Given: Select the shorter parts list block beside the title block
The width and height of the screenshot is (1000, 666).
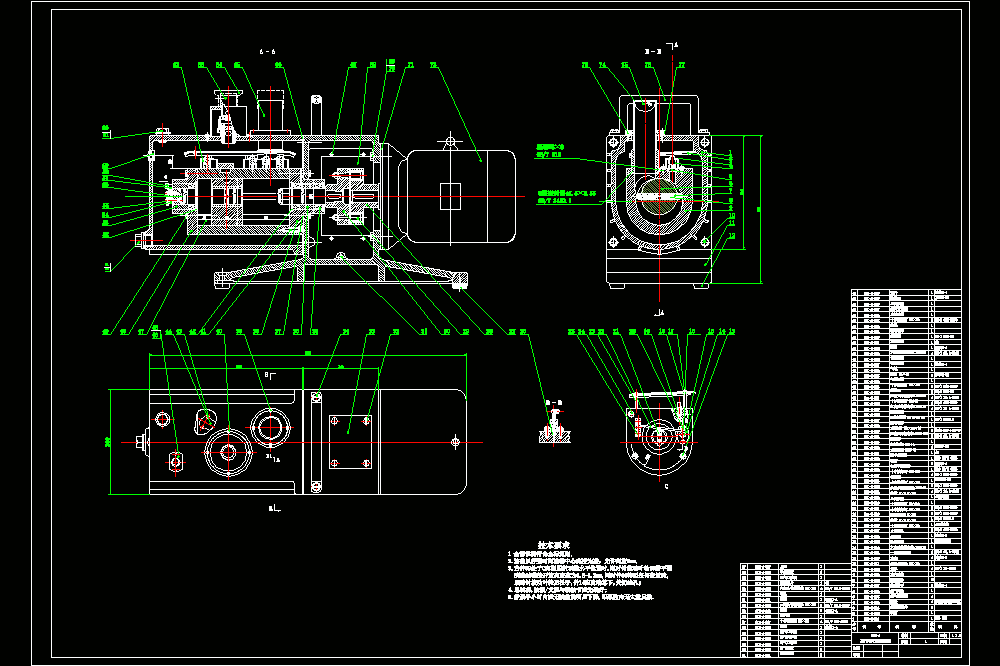Looking at the screenshot, I should (796, 610).
